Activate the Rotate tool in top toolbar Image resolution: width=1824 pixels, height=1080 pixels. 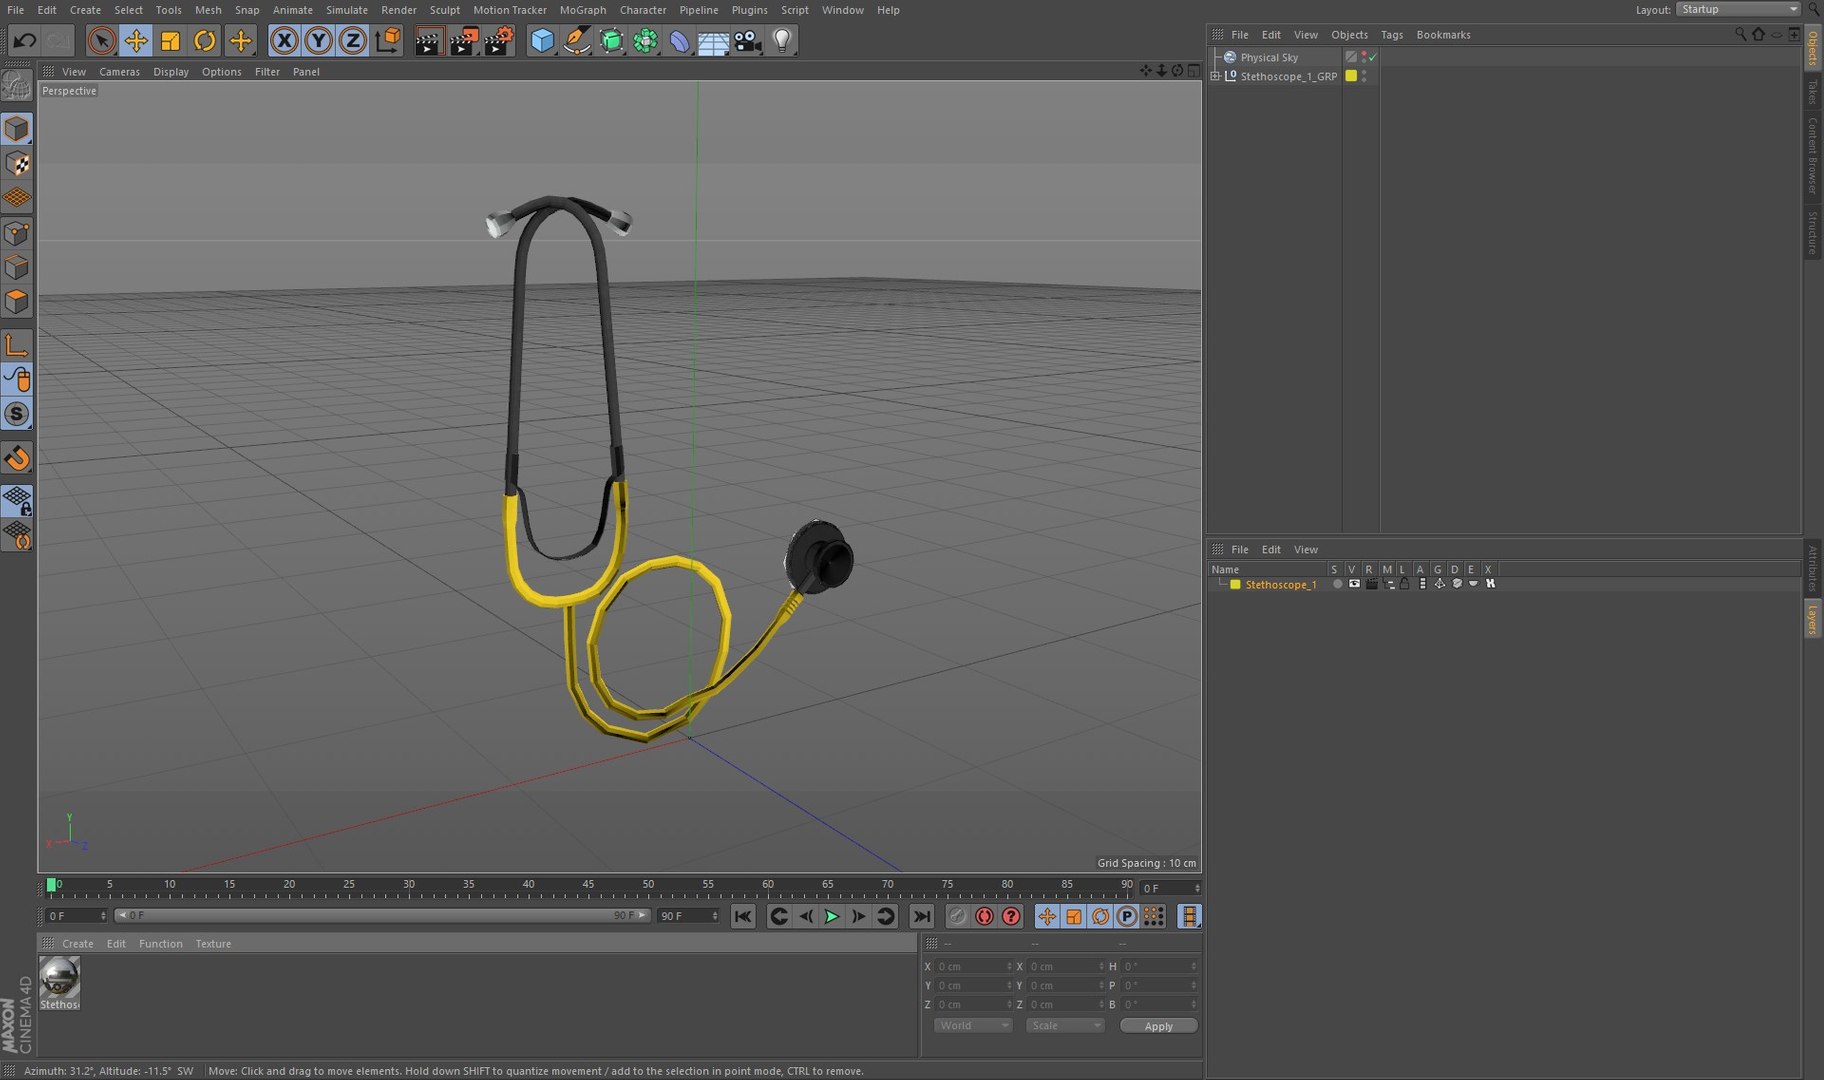pos(205,41)
